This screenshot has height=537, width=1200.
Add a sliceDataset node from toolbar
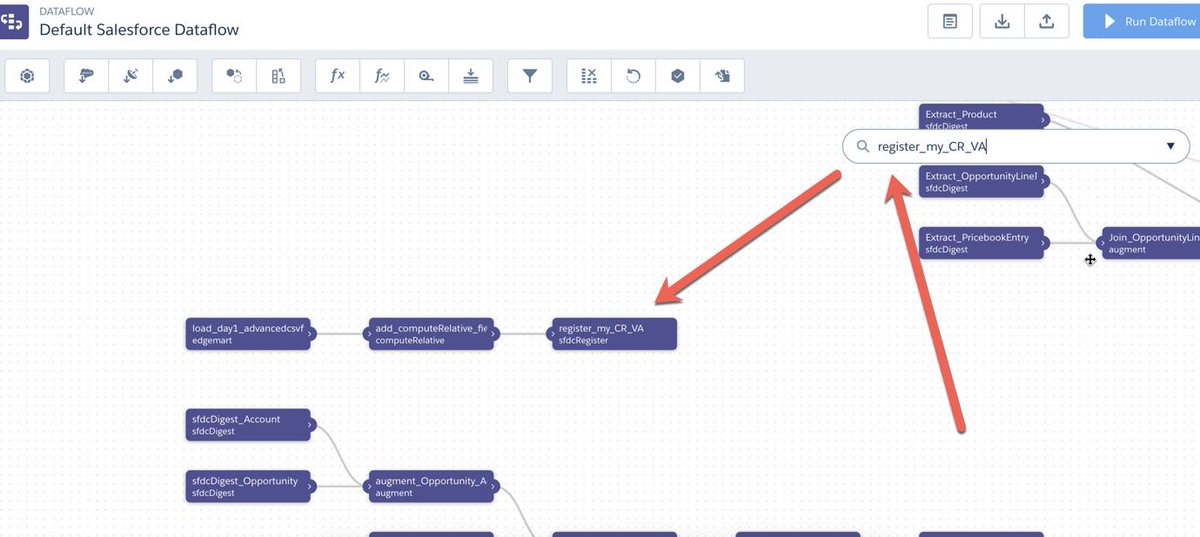[x=589, y=76]
